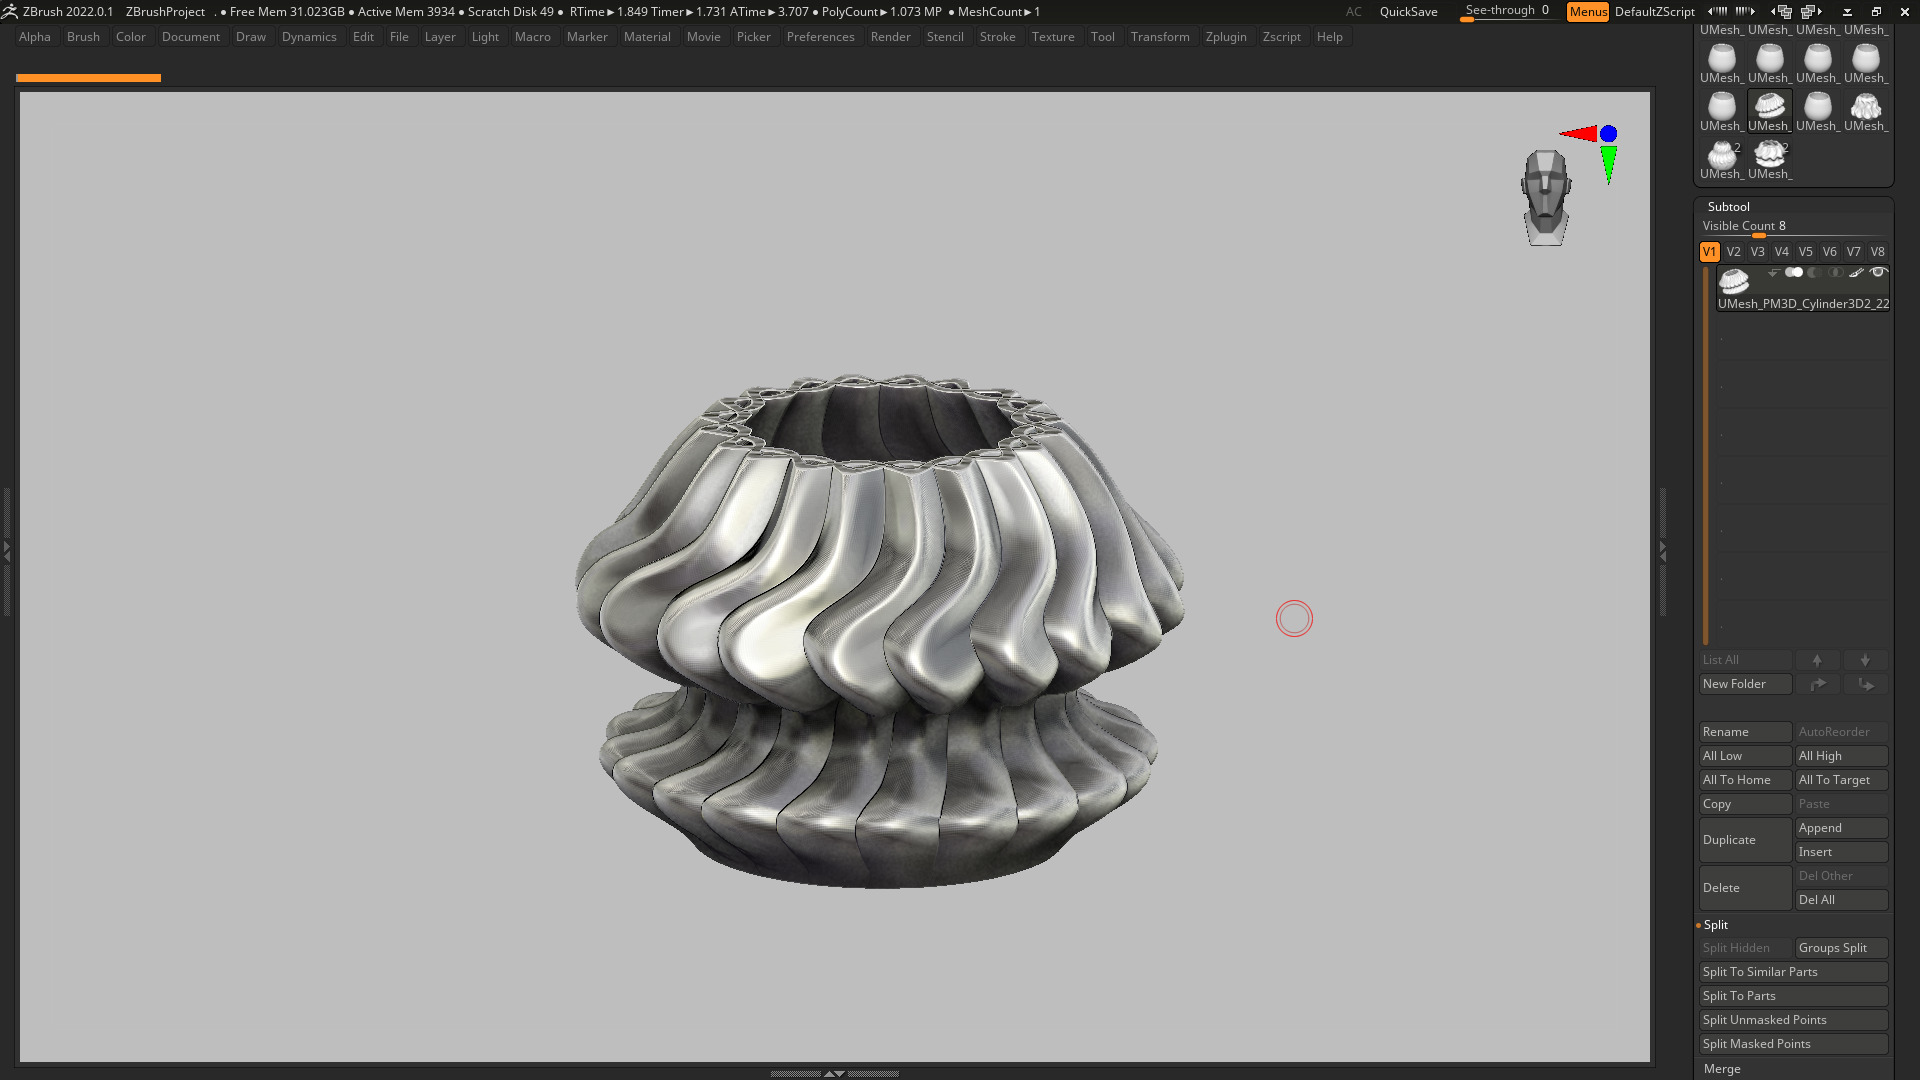Set subtool subtraction boolean mode icon
This screenshot has height=1080, width=1920.
pyautogui.click(x=1815, y=272)
